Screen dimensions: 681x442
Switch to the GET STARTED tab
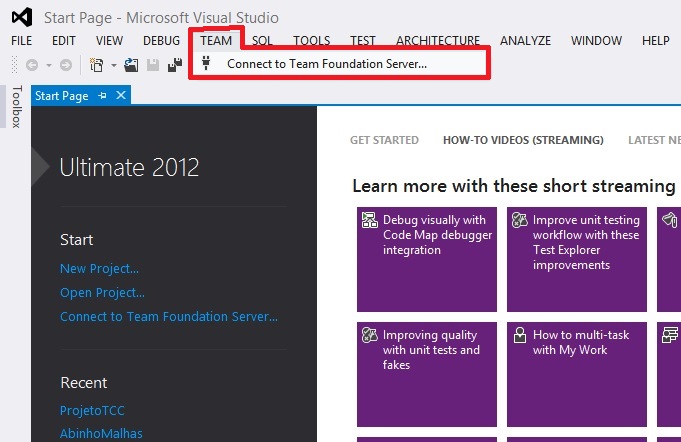click(x=384, y=140)
